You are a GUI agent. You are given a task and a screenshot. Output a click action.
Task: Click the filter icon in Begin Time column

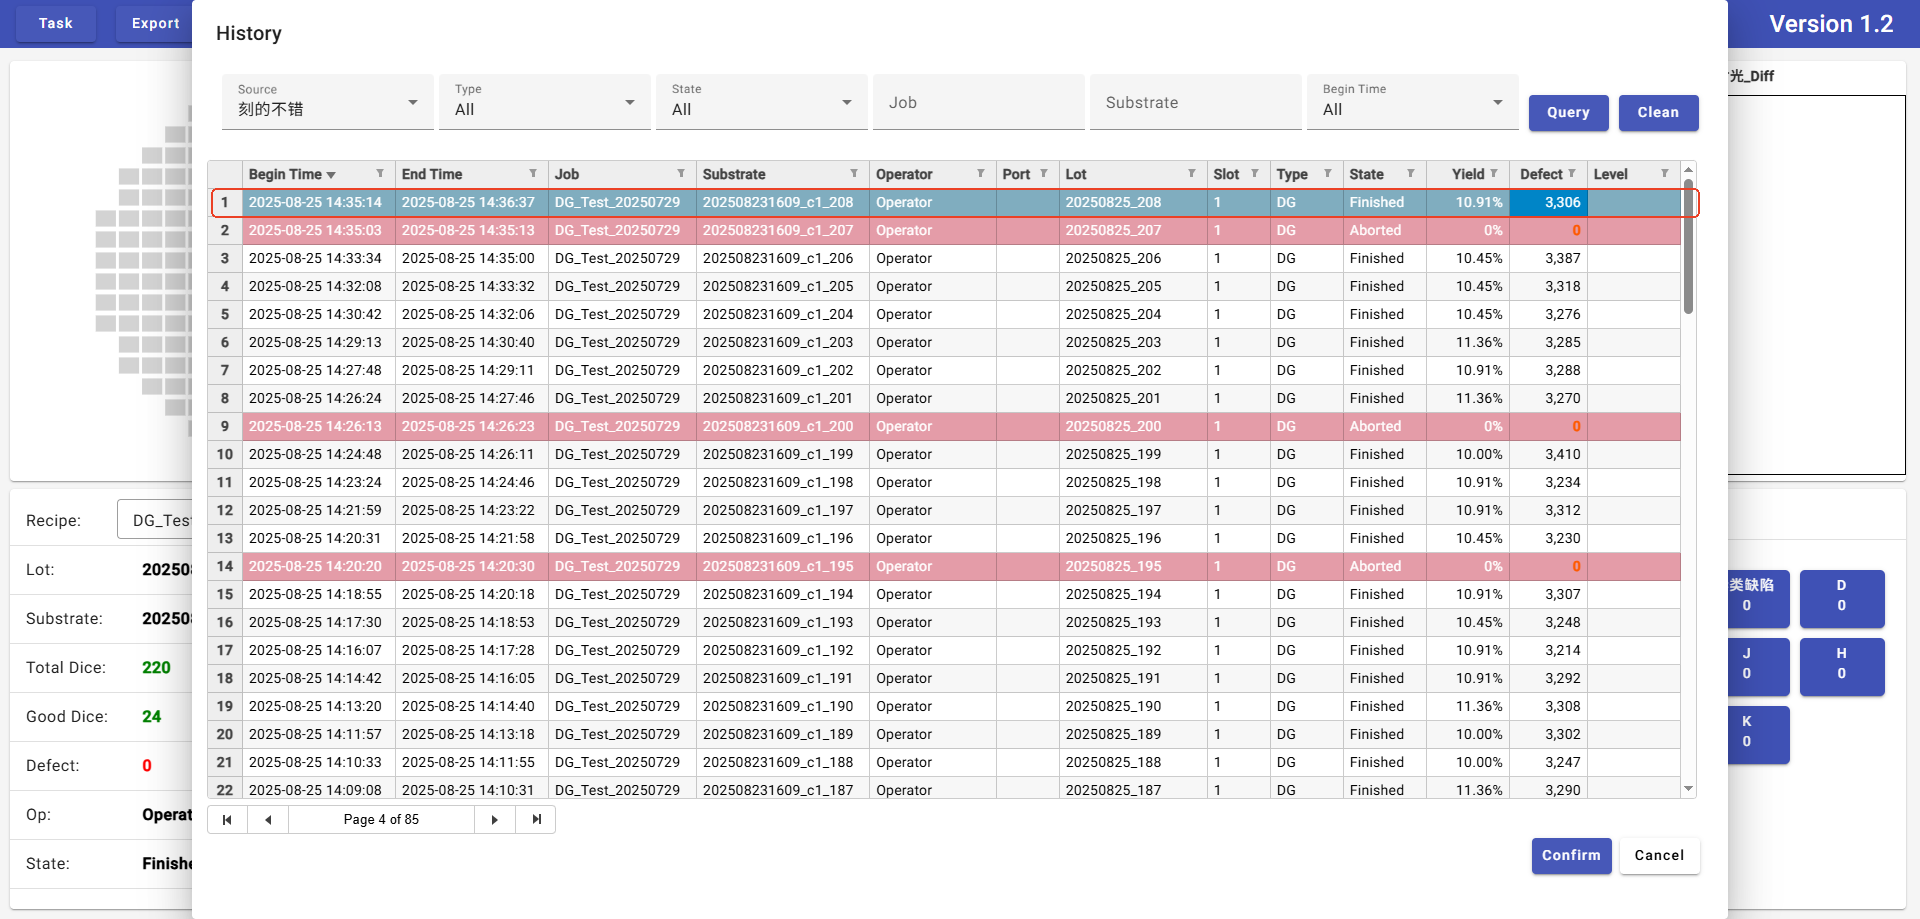point(380,174)
